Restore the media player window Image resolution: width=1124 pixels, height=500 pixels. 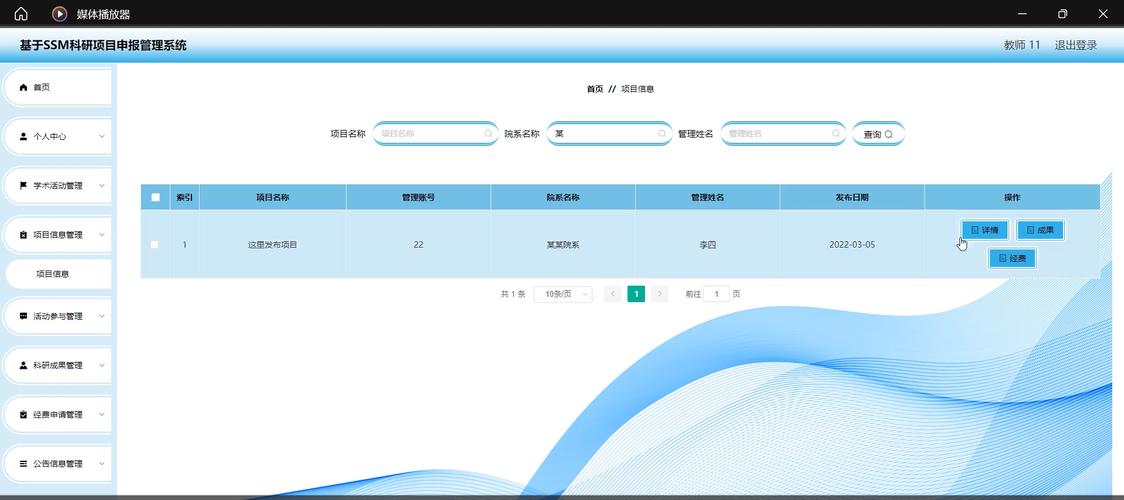tap(1062, 14)
